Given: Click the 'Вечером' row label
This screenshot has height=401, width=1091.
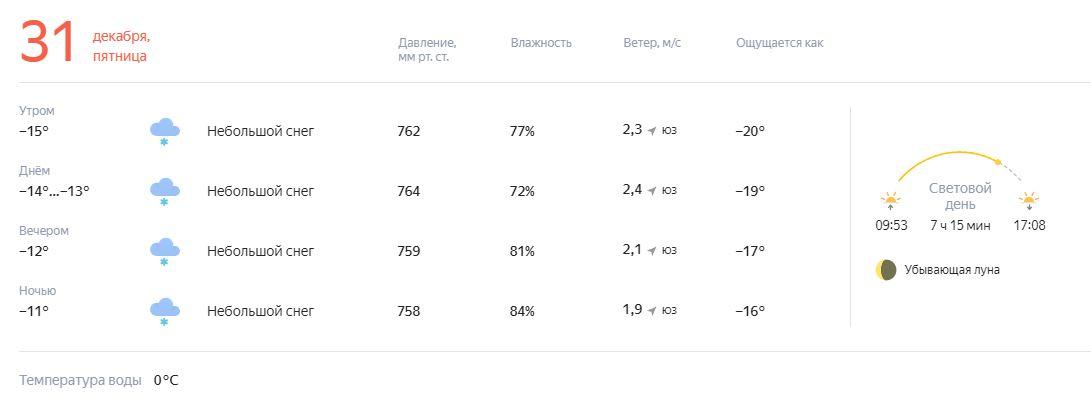Looking at the screenshot, I should pos(44,231).
